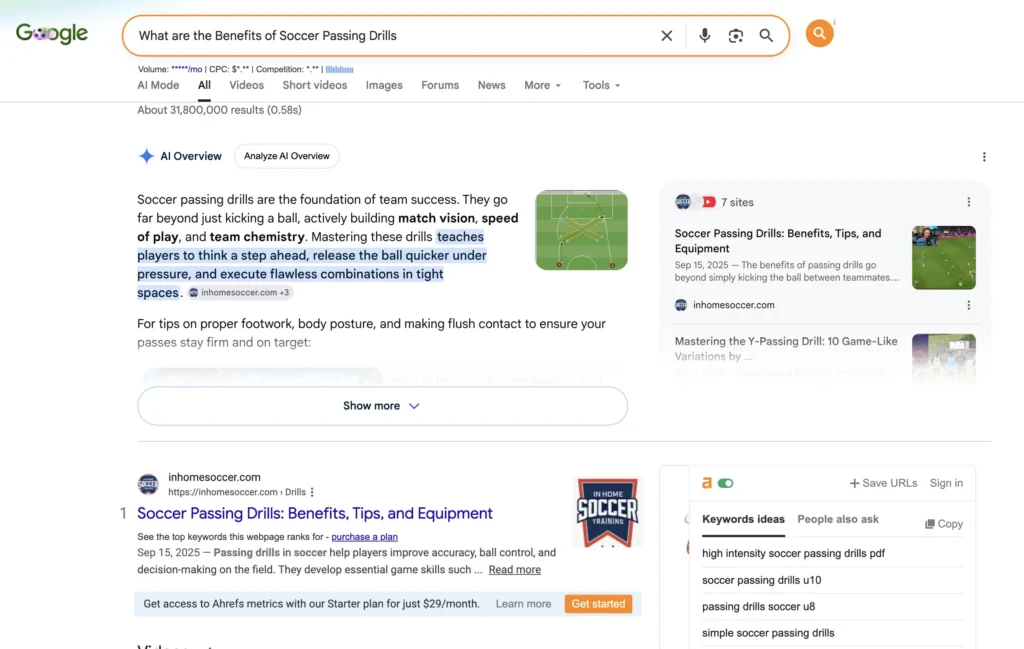Screen dimensions: 1024x649
Task: Open sidebar article Soccer Passing Drills: Benefits
Action: pyautogui.click(x=778, y=241)
